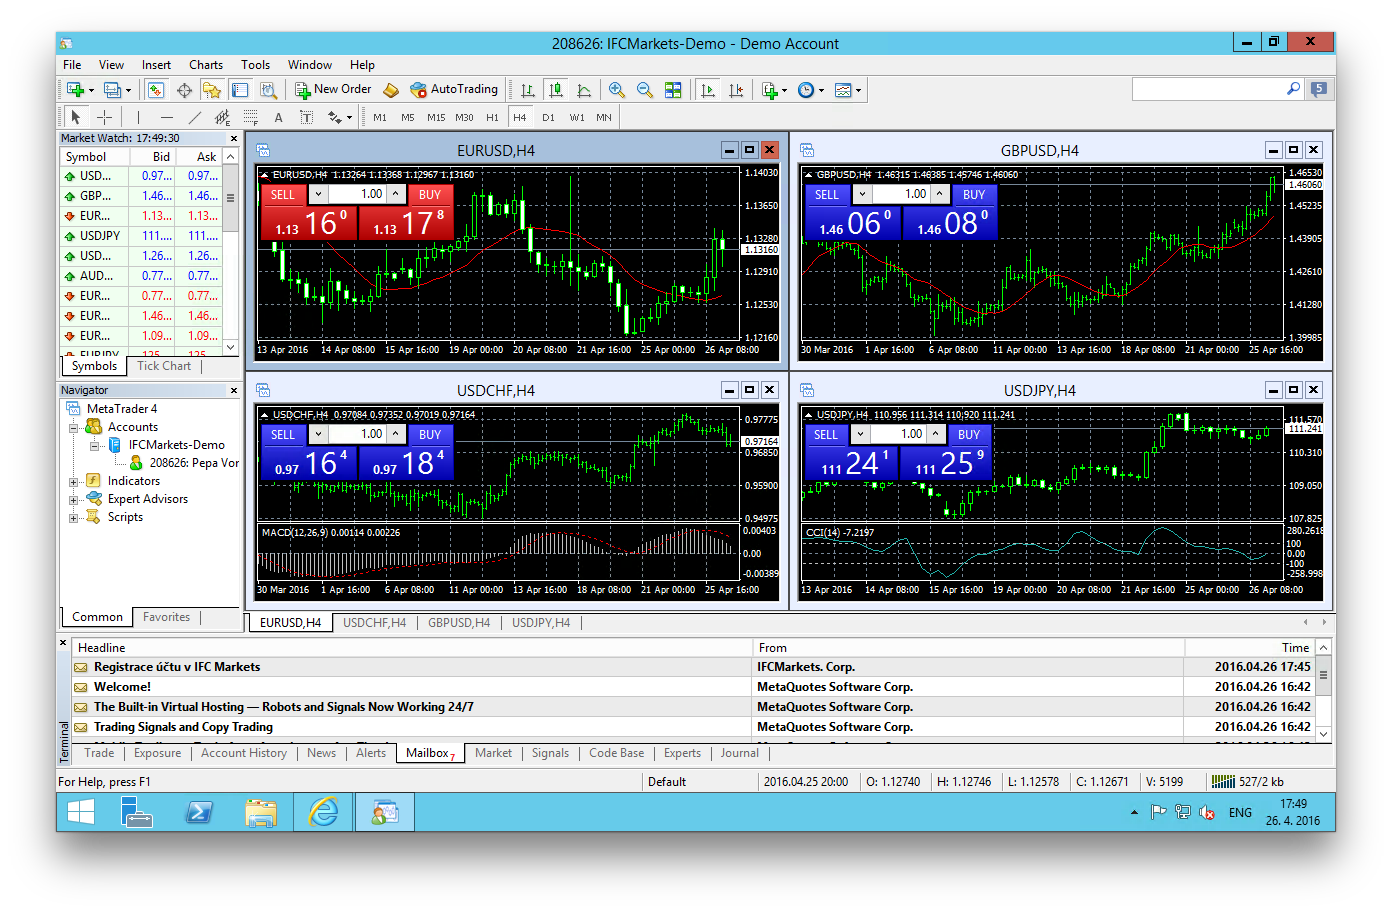
Task: Switch timeframe to M5
Action: click(408, 117)
